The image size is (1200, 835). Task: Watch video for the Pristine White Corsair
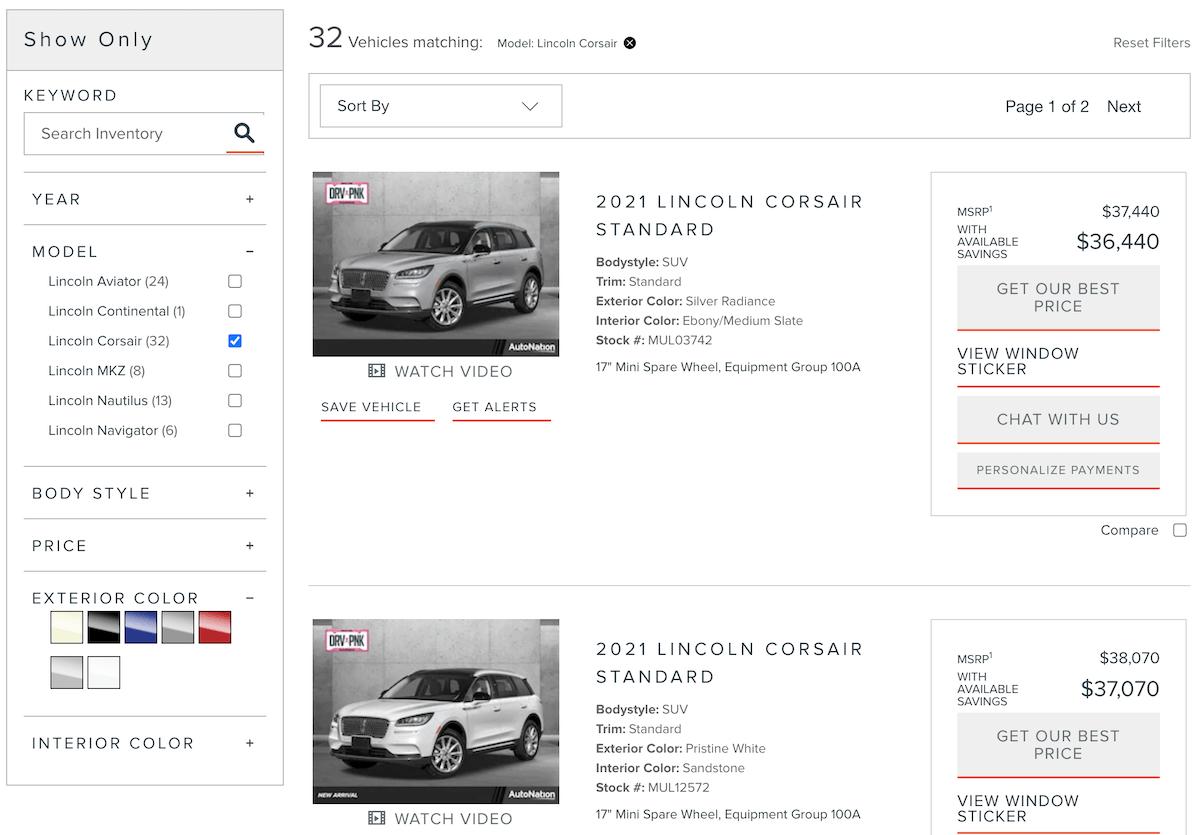tap(440, 818)
